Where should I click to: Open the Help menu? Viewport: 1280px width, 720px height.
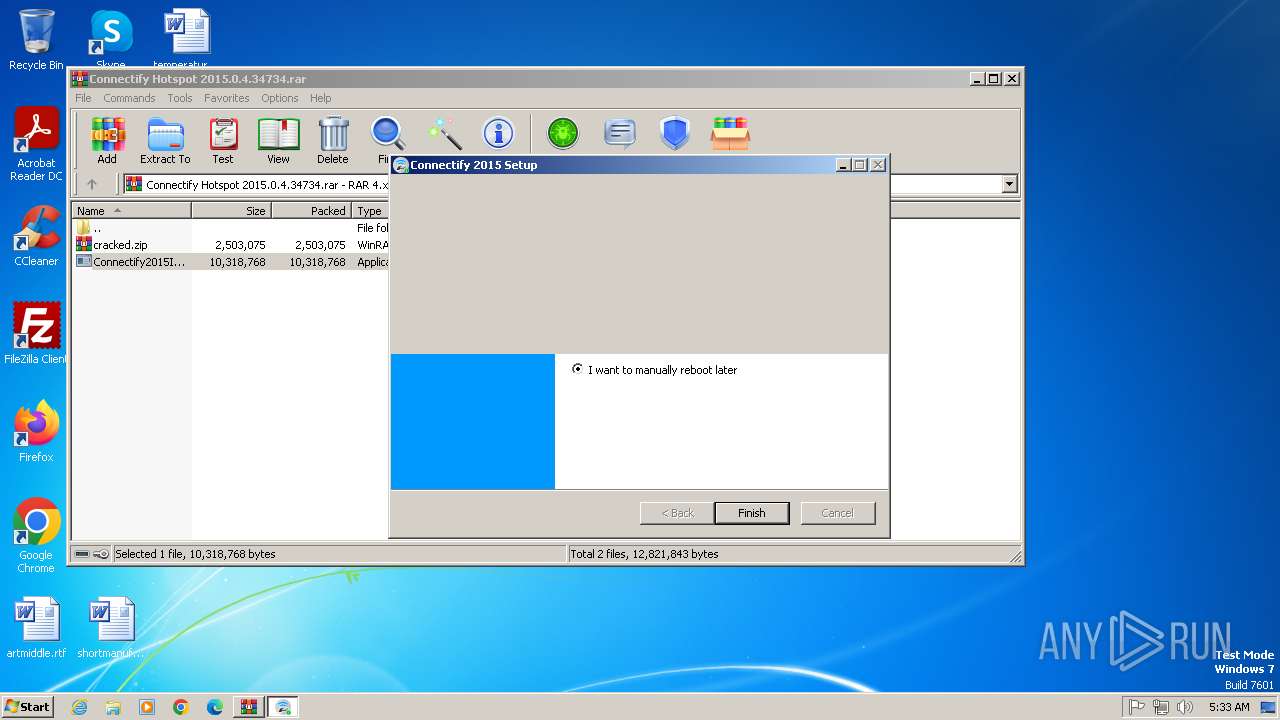320,98
